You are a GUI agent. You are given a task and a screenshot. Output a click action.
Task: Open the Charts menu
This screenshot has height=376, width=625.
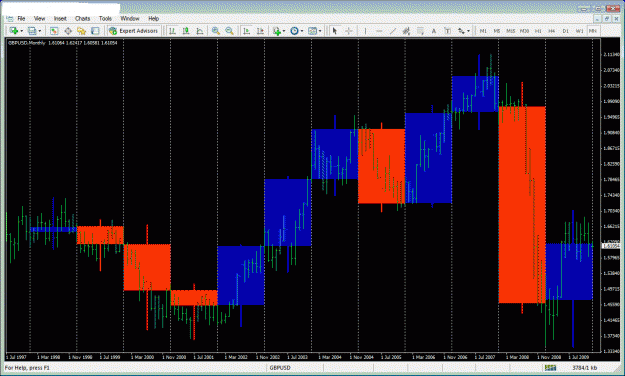83,18
